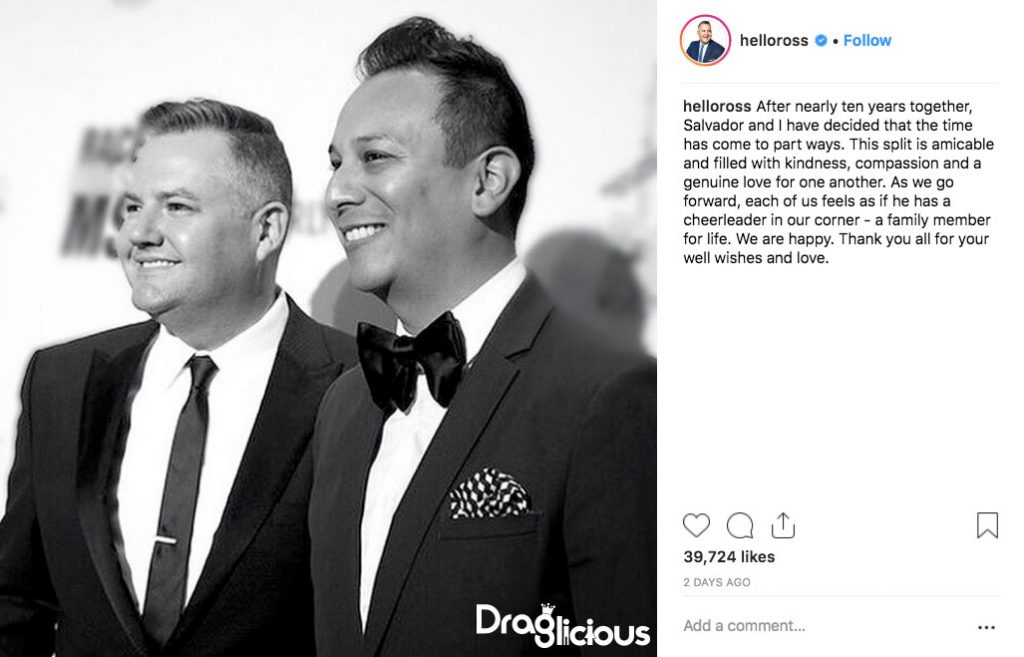
Task: Click the verified badge next to helloross
Action: click(820, 40)
